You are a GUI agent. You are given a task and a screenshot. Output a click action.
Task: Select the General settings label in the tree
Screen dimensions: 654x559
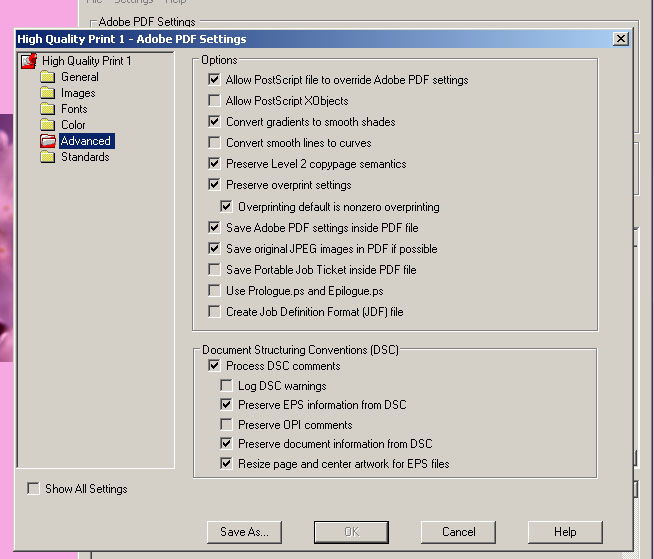click(x=80, y=77)
